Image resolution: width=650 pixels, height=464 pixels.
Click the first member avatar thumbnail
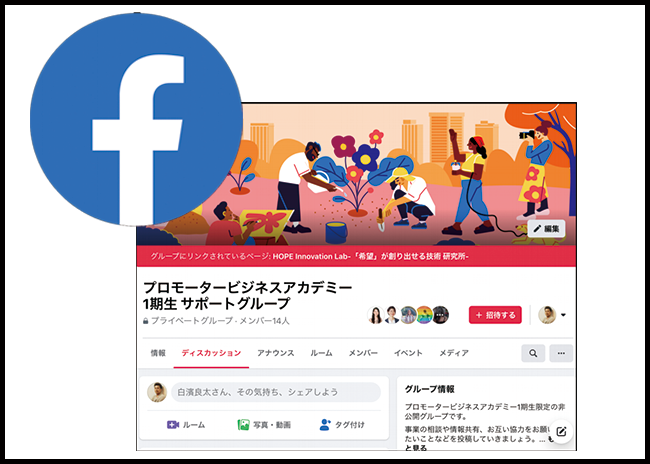(x=376, y=315)
